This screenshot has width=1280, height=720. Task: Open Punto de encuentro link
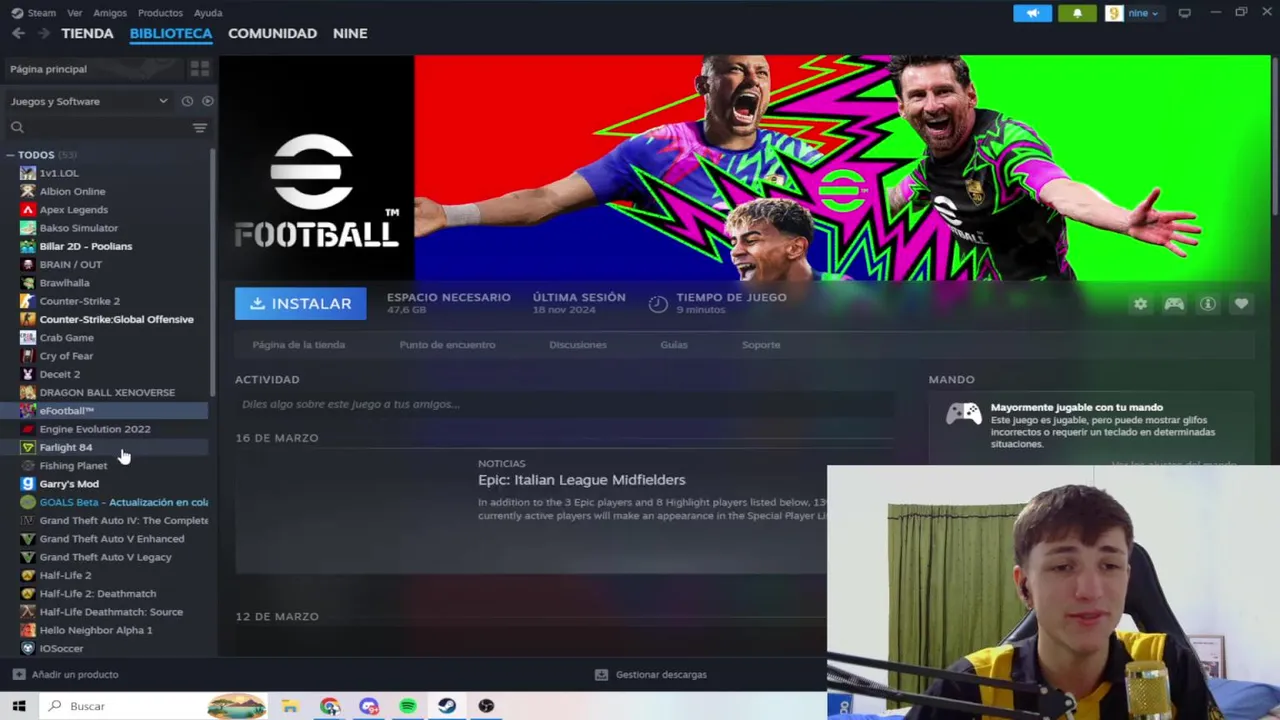(447, 345)
